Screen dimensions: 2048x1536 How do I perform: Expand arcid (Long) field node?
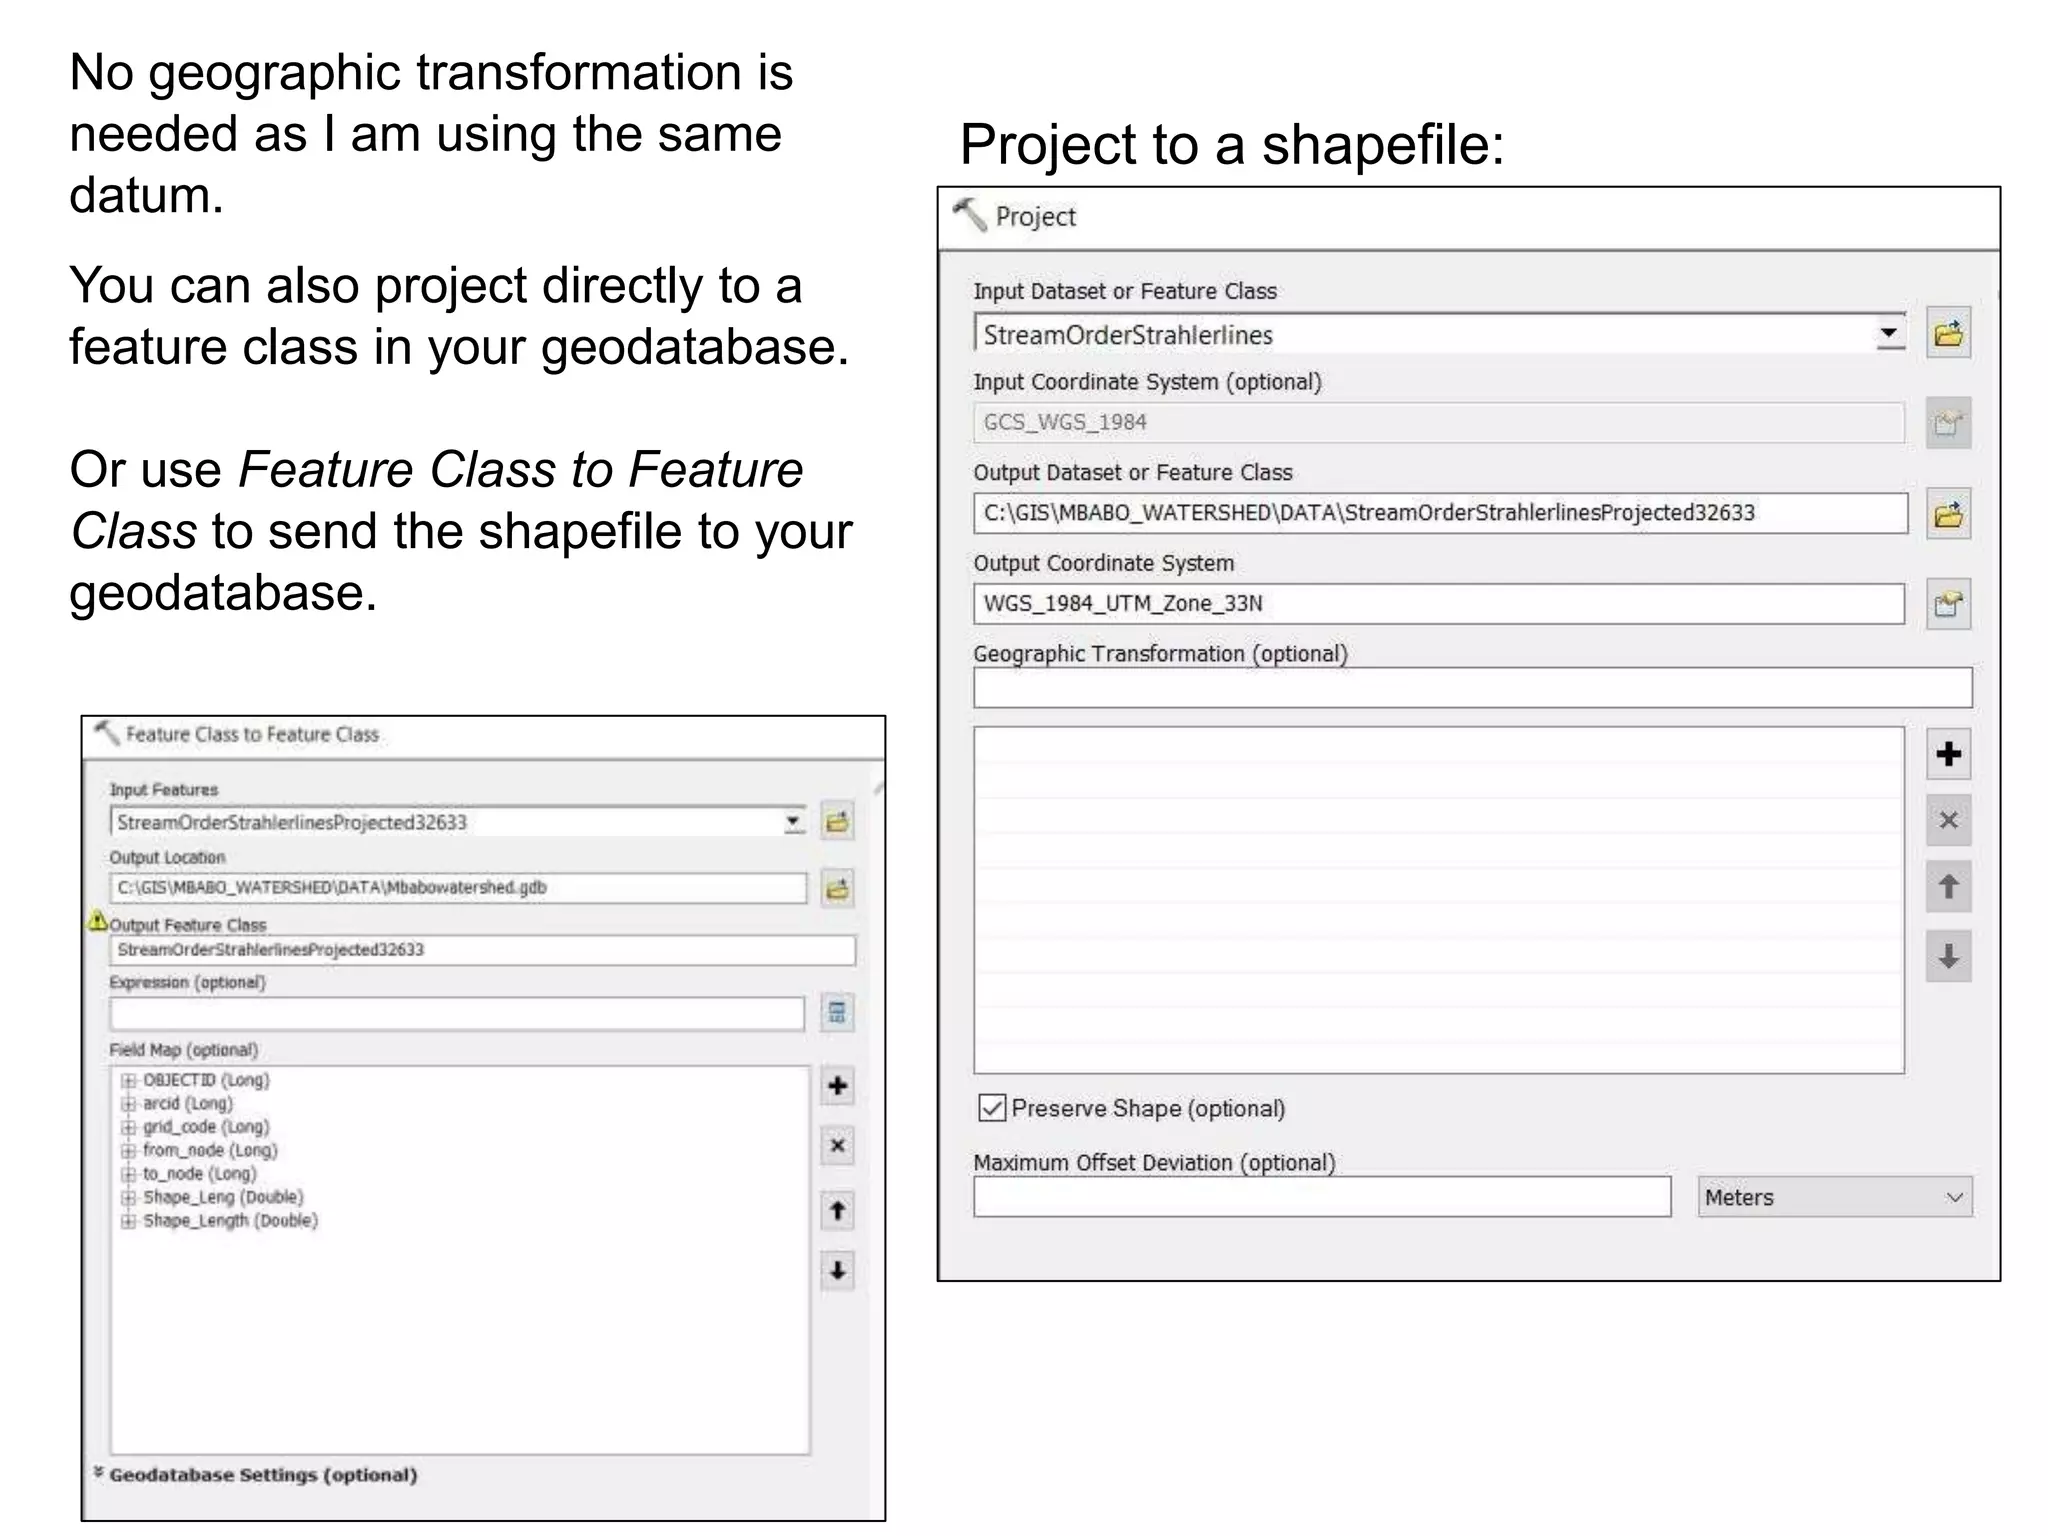pyautogui.click(x=129, y=1104)
